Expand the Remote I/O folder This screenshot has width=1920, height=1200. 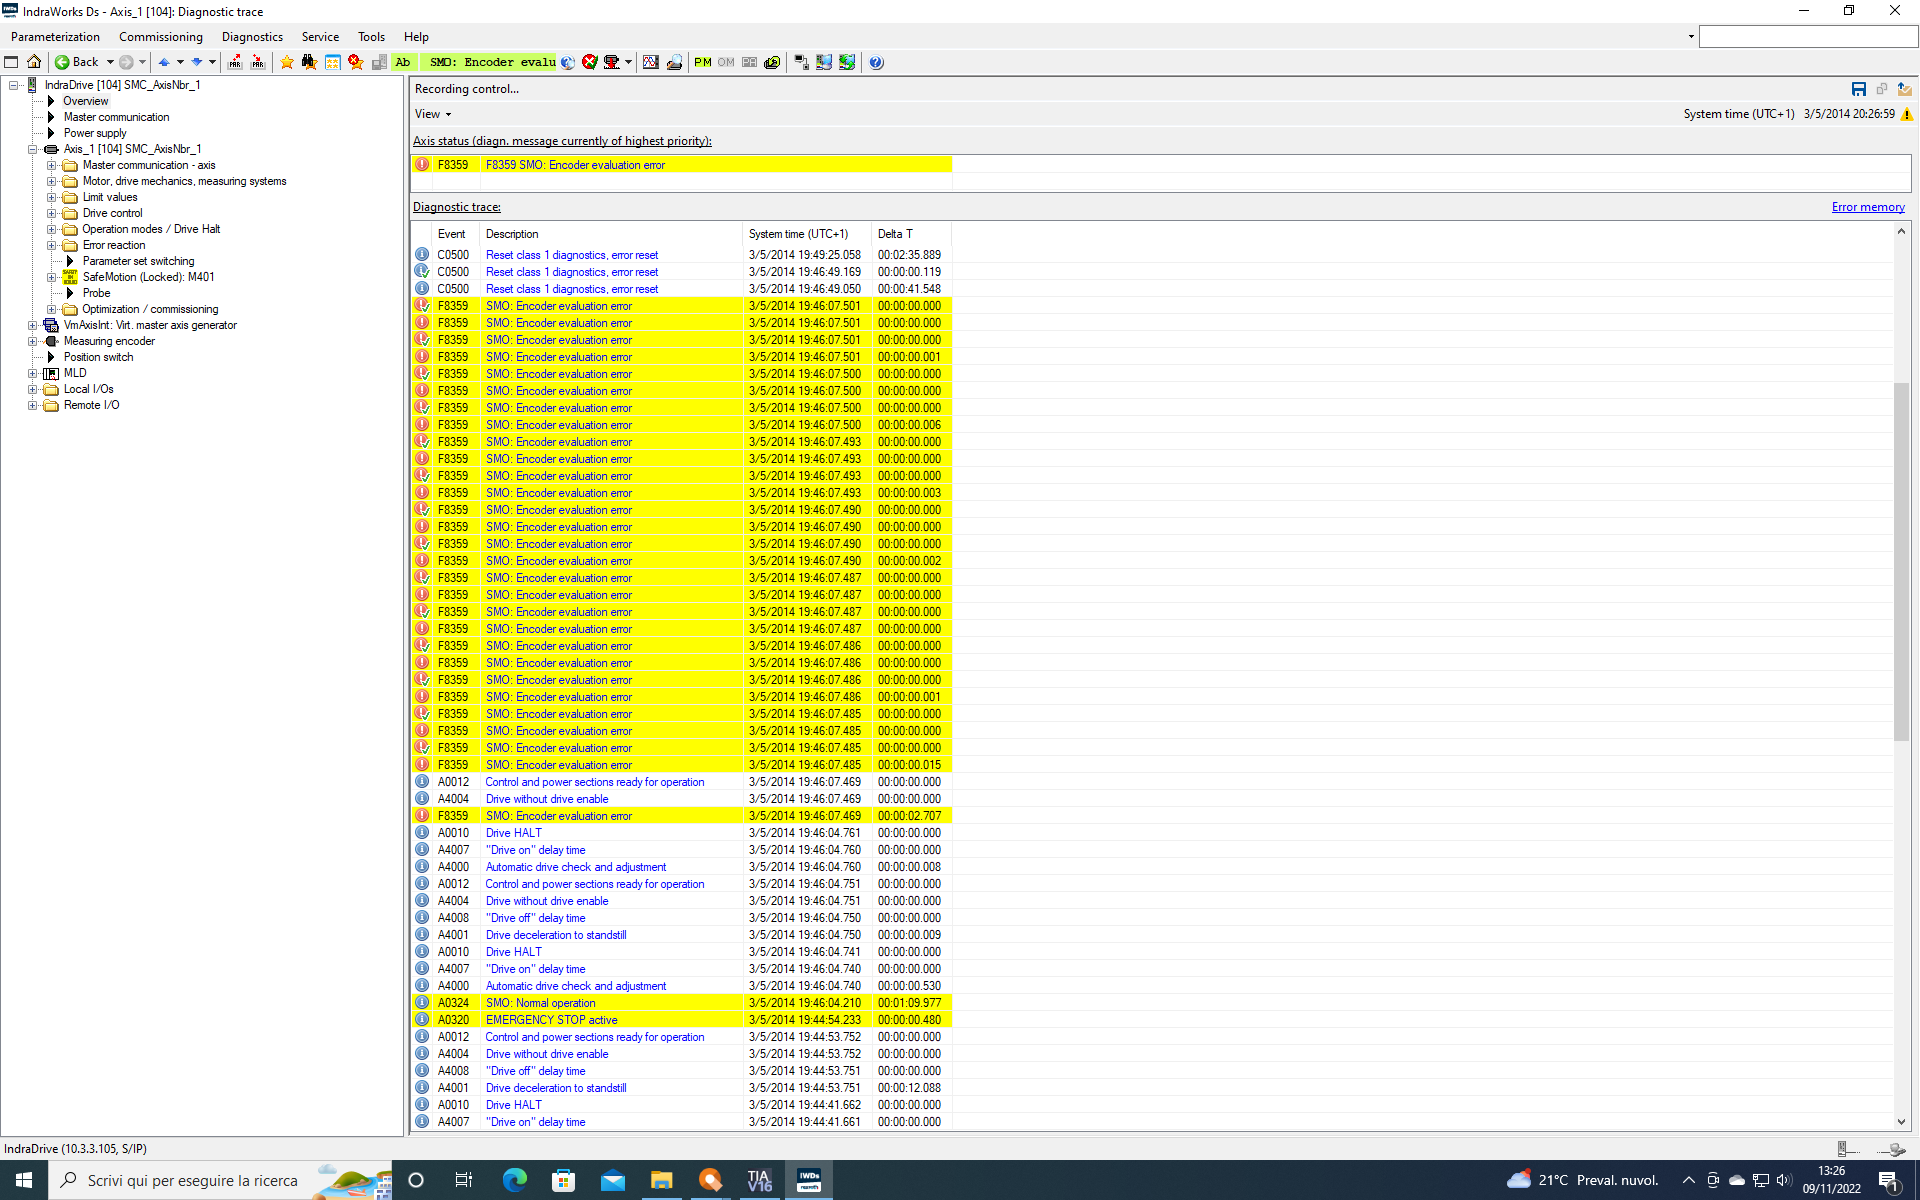pos(33,405)
